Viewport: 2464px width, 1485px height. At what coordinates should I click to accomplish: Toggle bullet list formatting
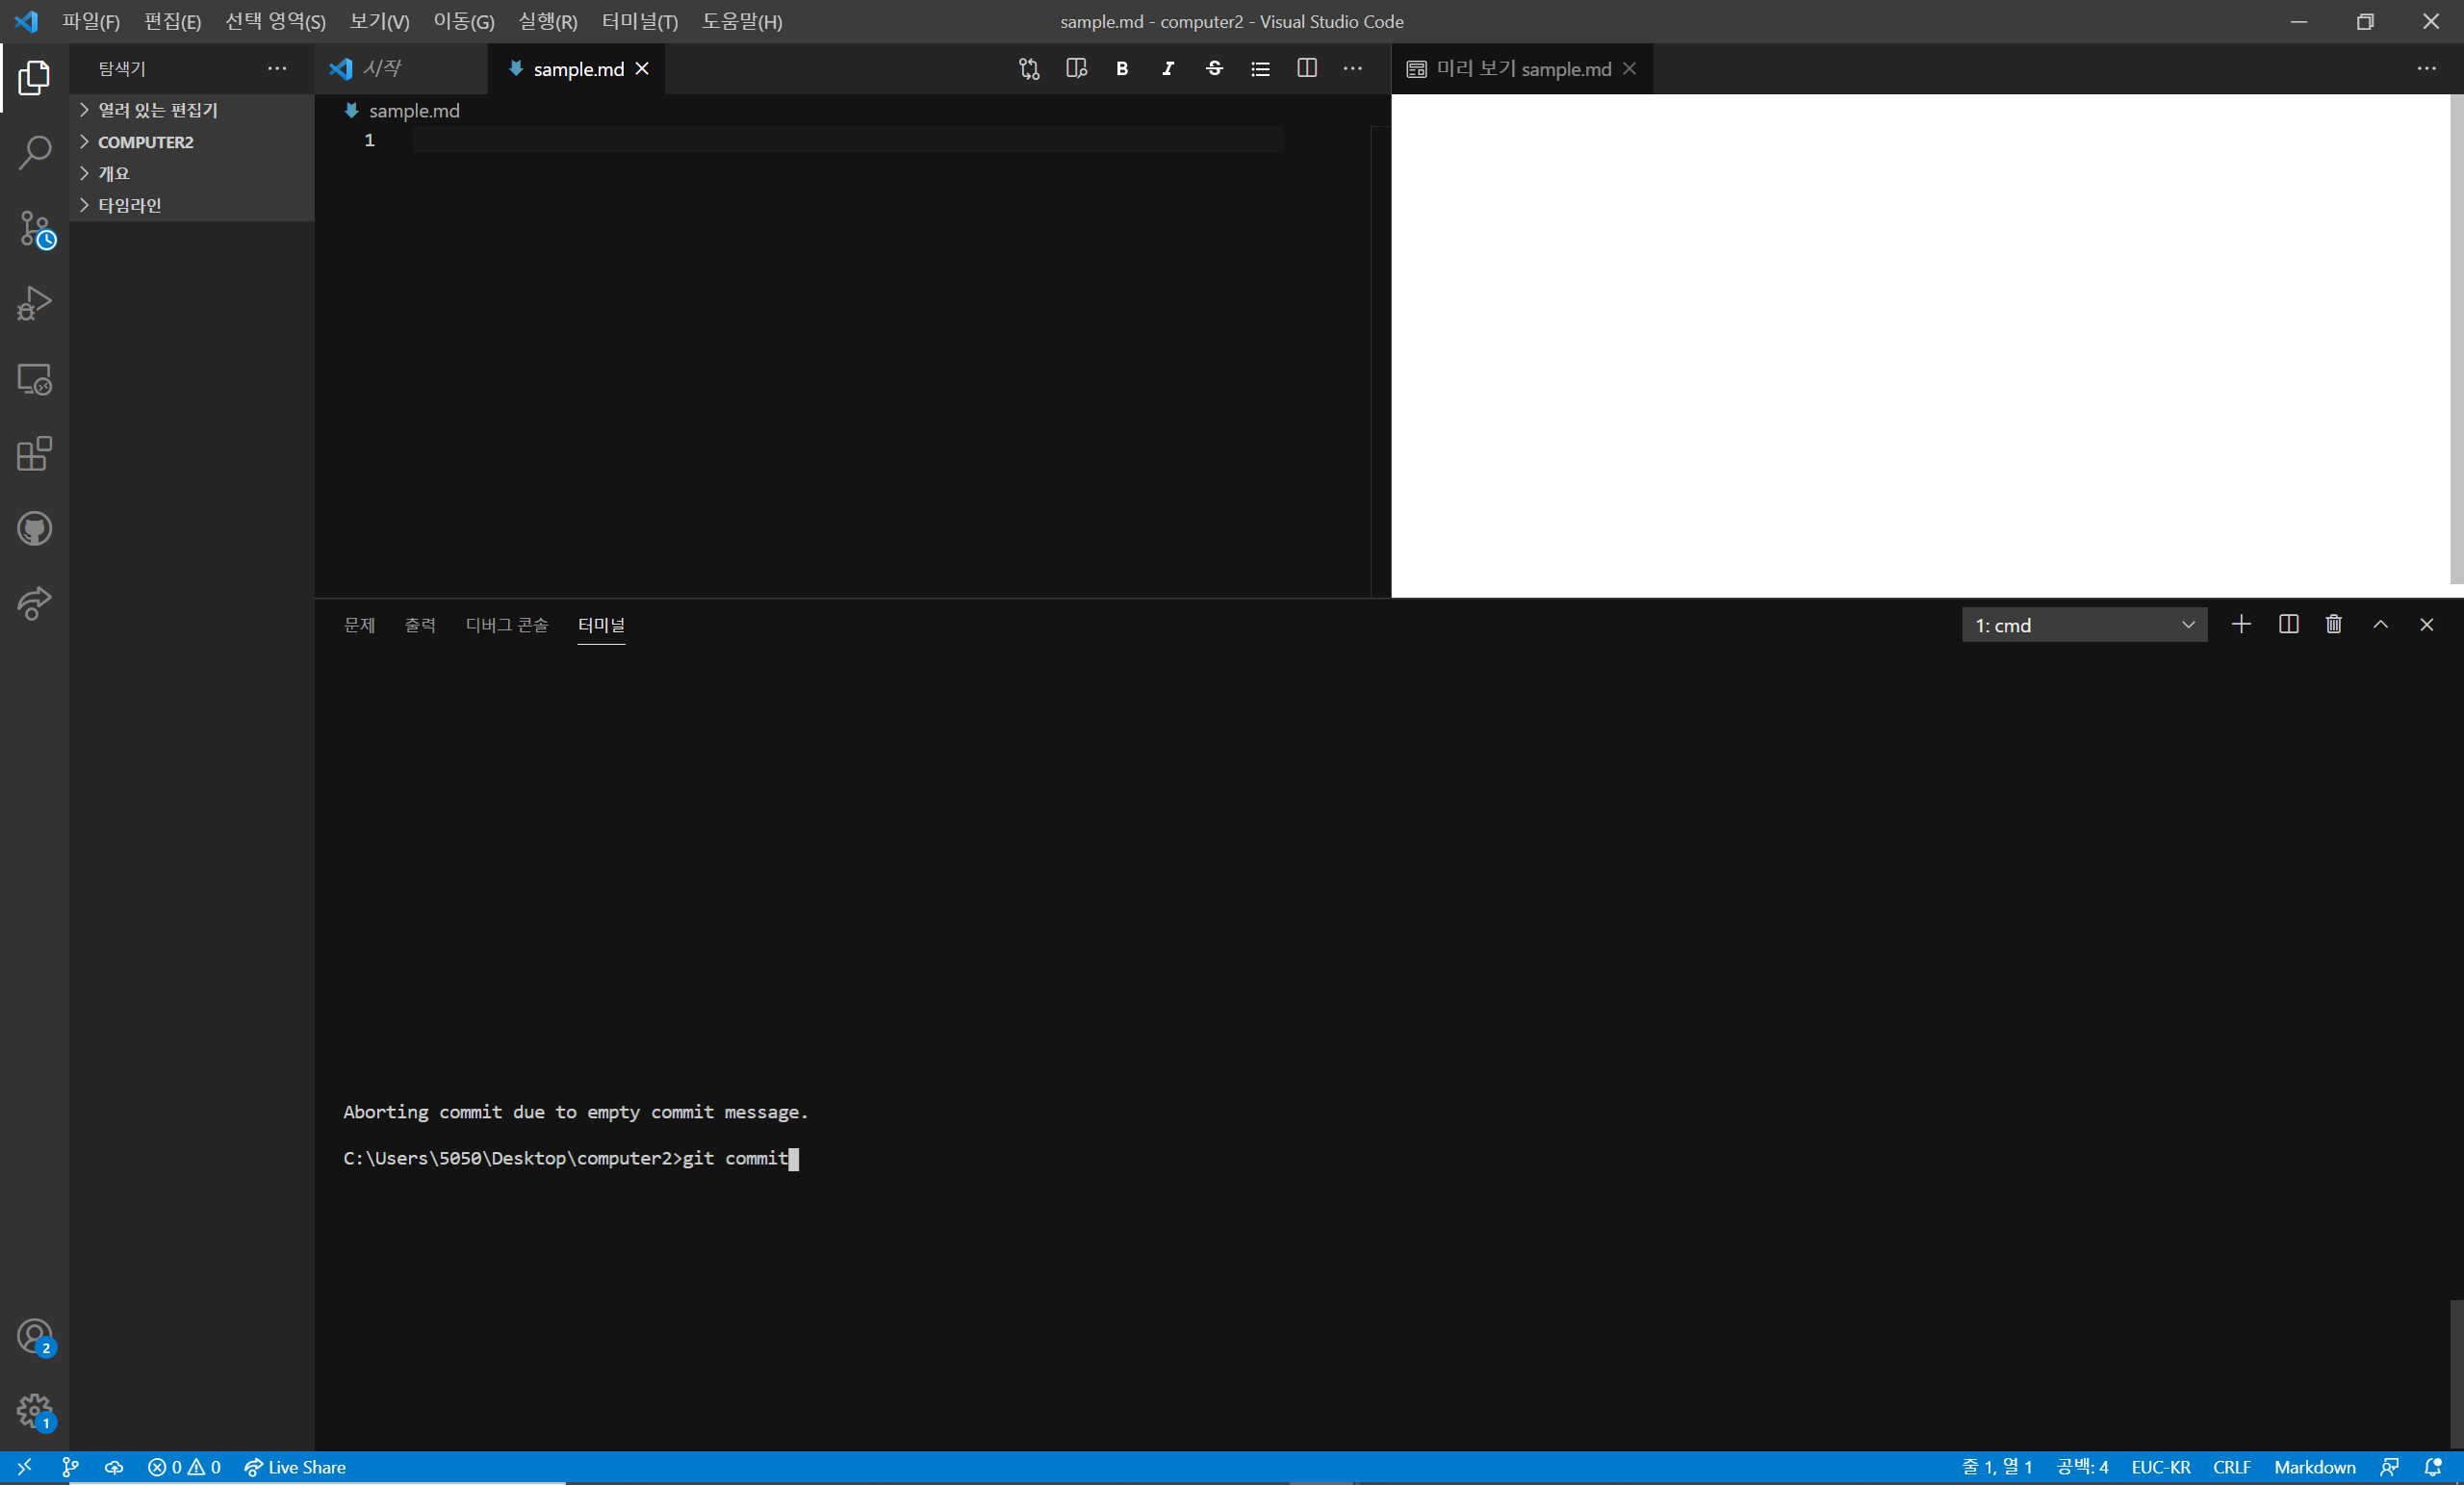[1260, 69]
